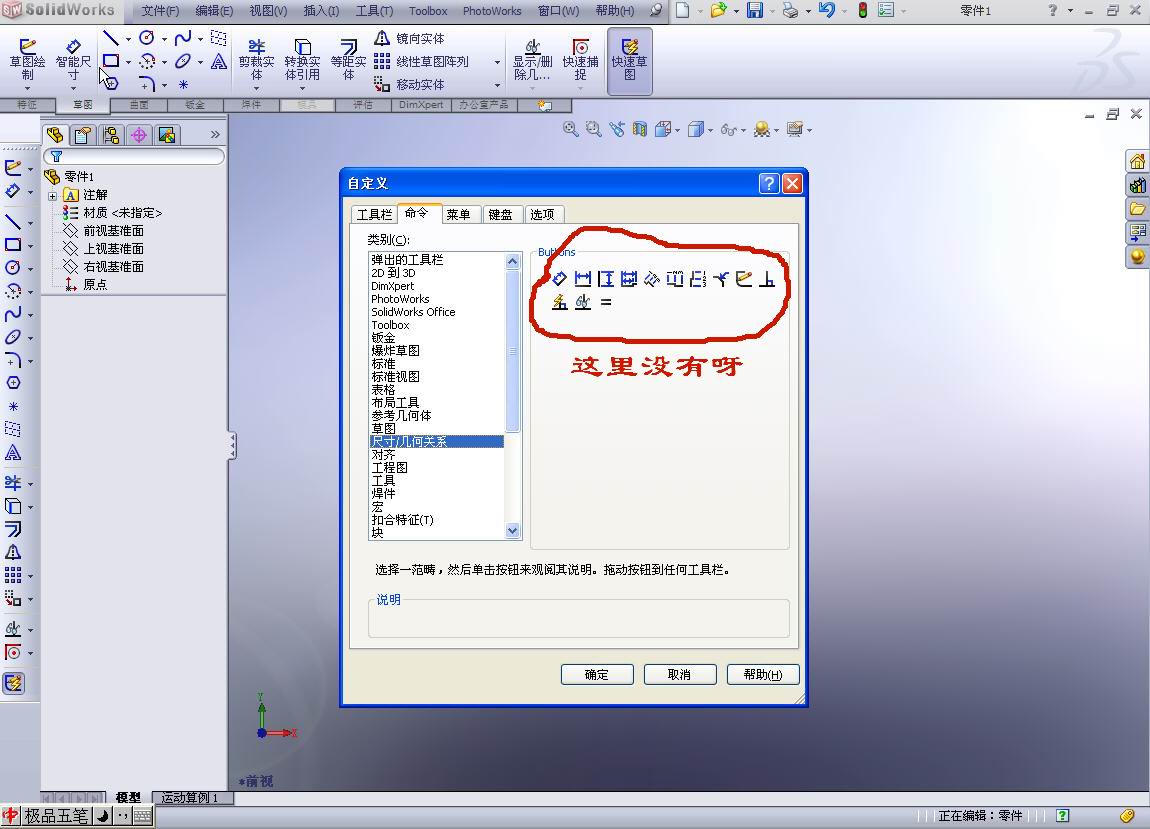The height and width of the screenshot is (829, 1150).
Task: Click Ordinate Dimension icon in Buttons group
Action: (652, 279)
